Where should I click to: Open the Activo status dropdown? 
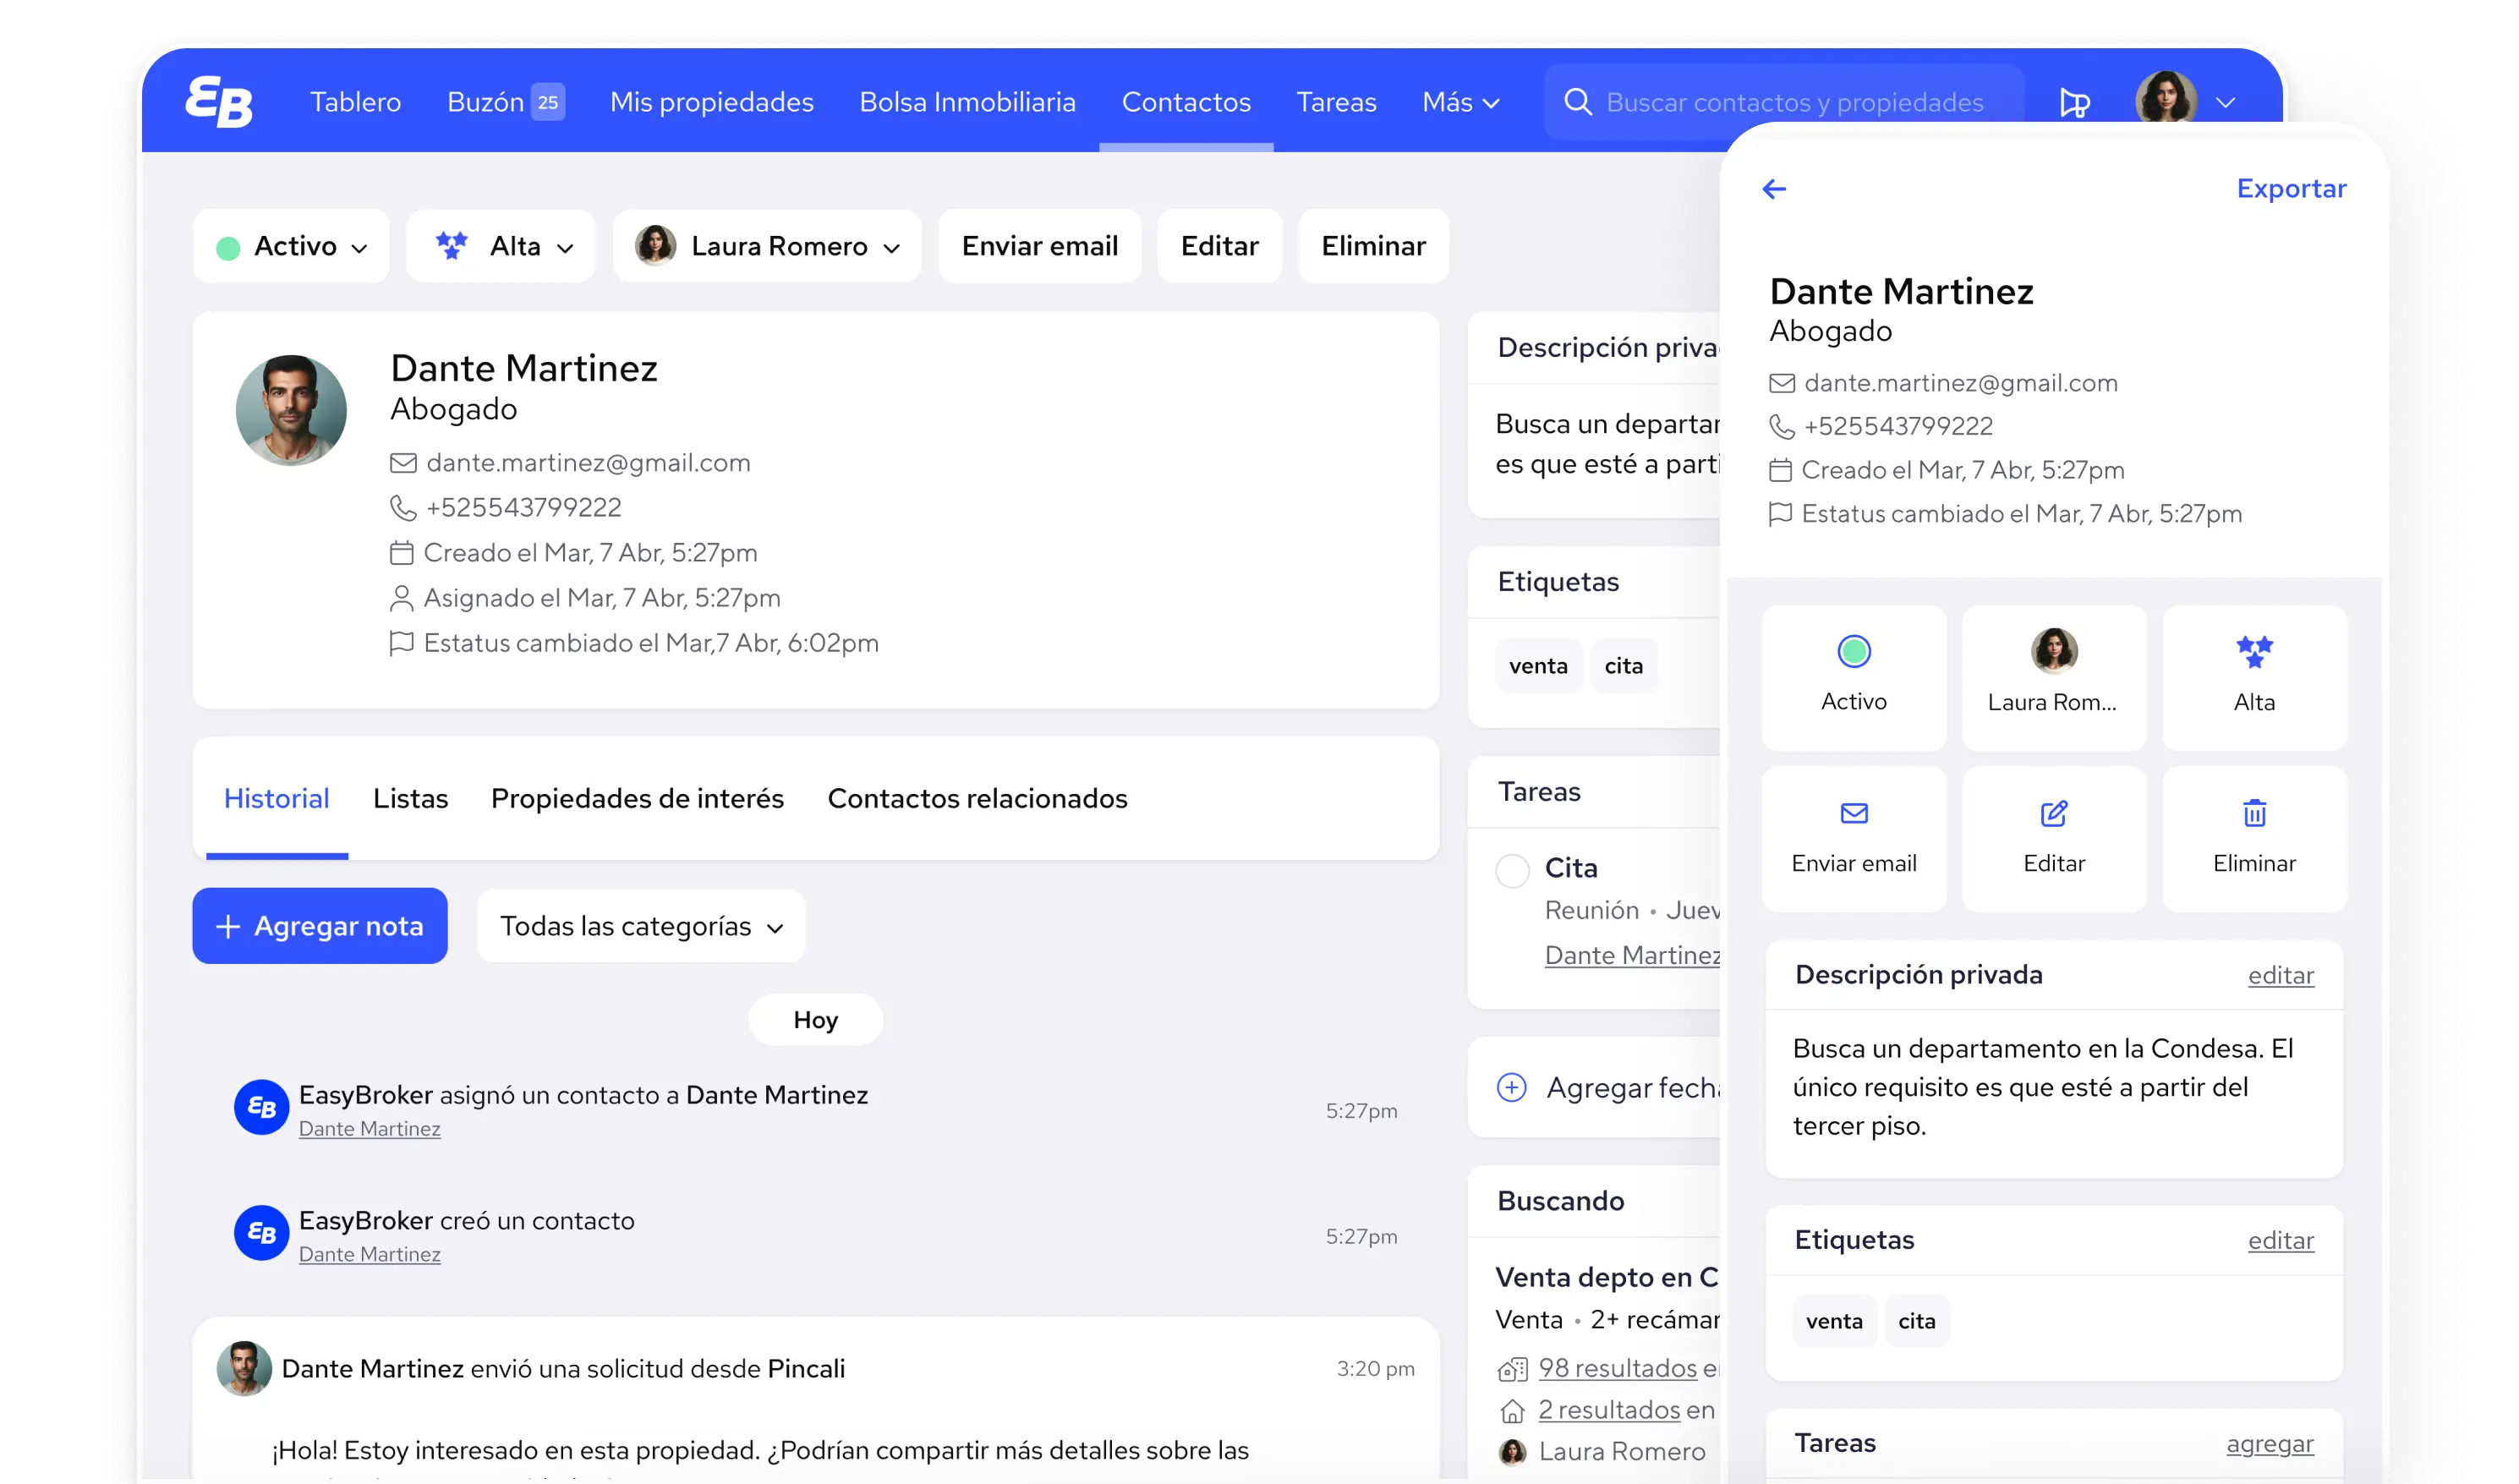pyautogui.click(x=291, y=246)
